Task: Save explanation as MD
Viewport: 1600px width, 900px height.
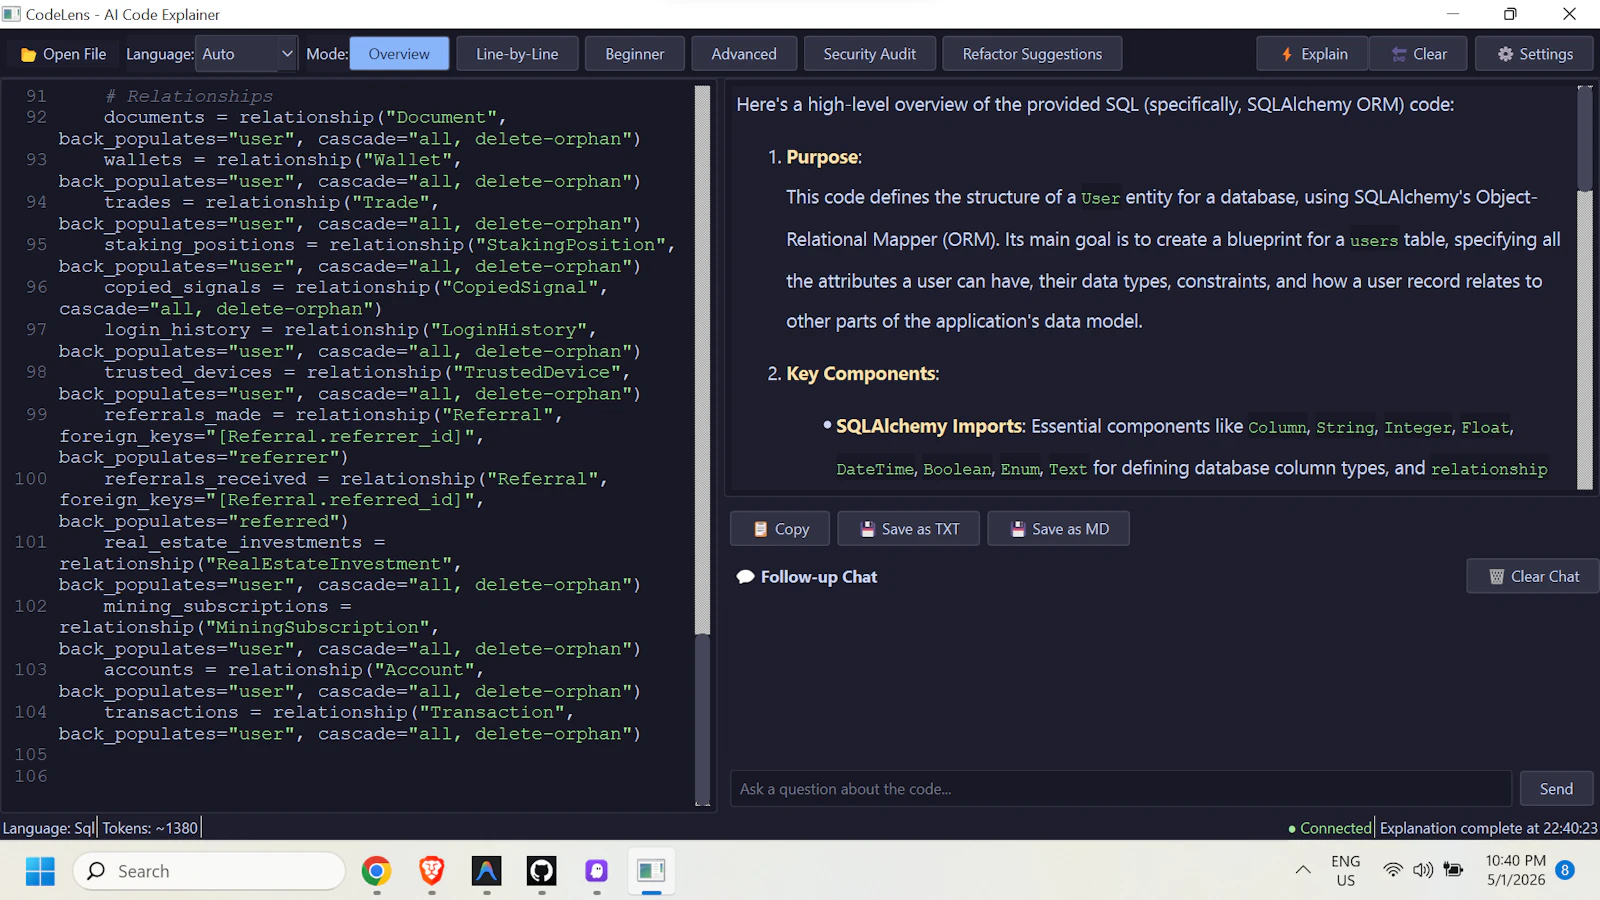Action: 1059,529
